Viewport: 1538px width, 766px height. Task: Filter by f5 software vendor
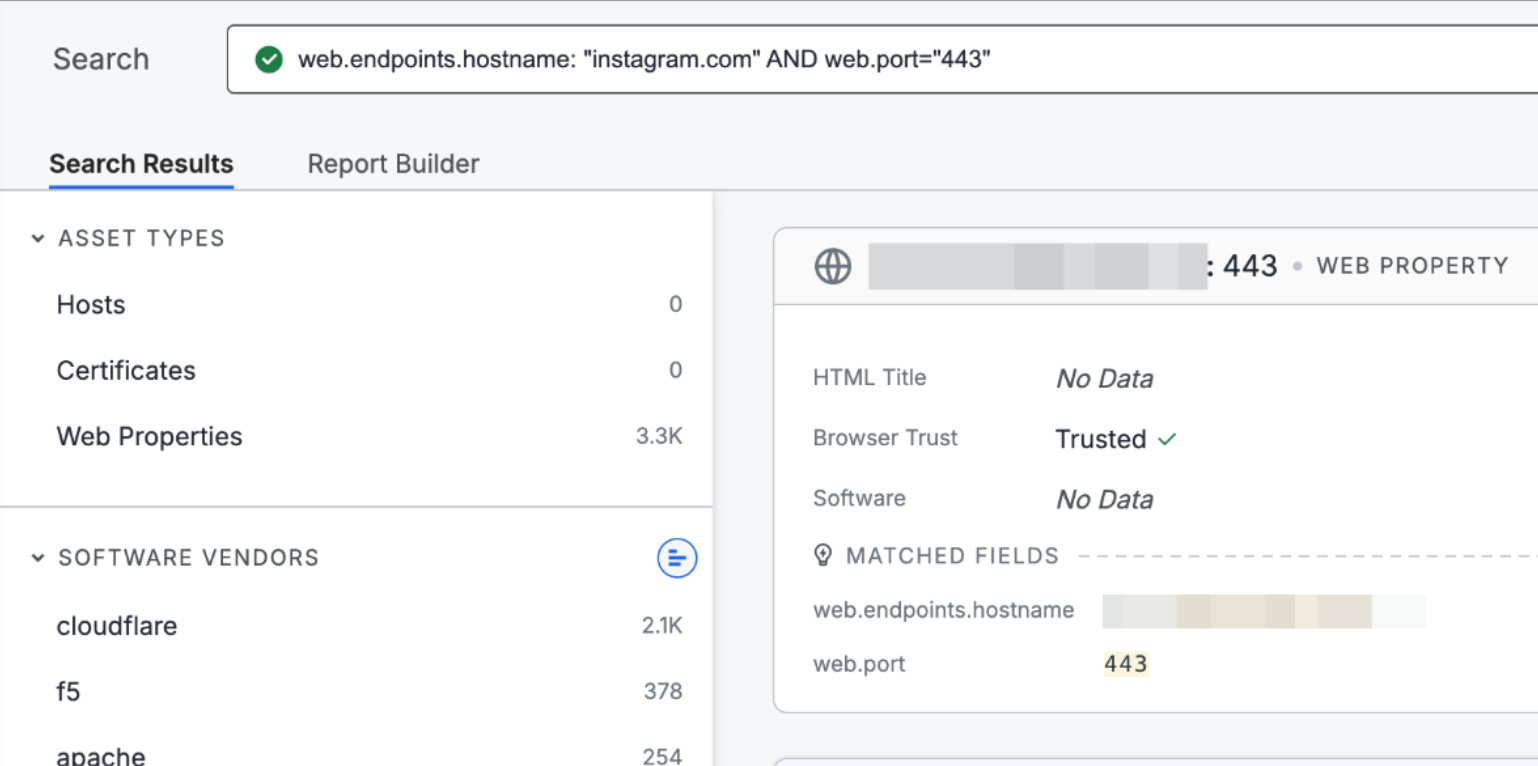(68, 691)
